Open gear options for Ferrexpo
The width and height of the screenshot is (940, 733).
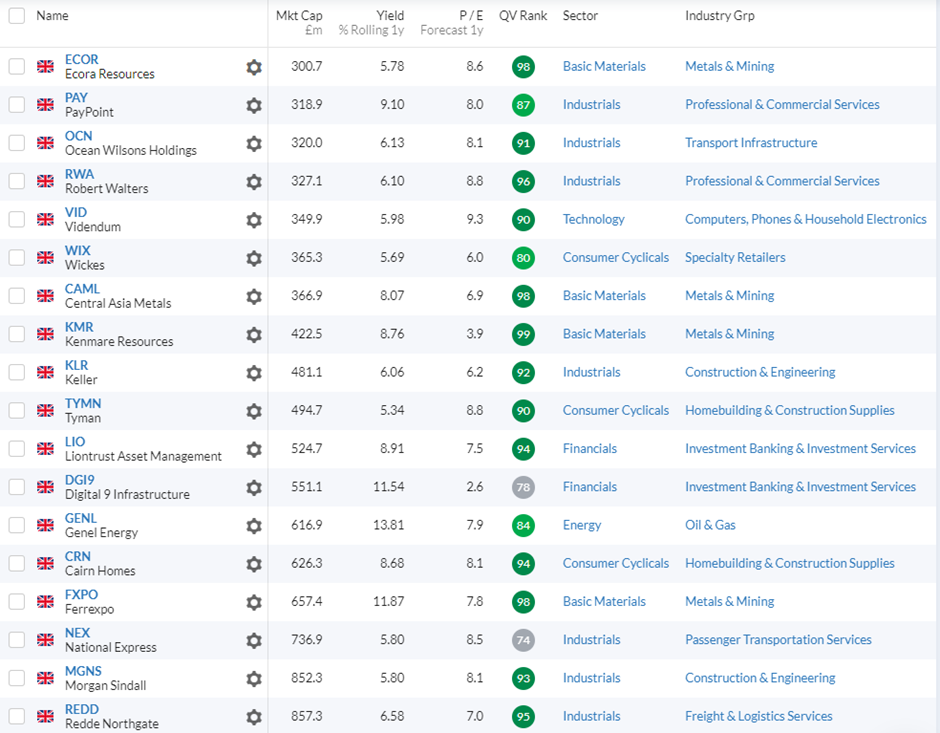(254, 602)
